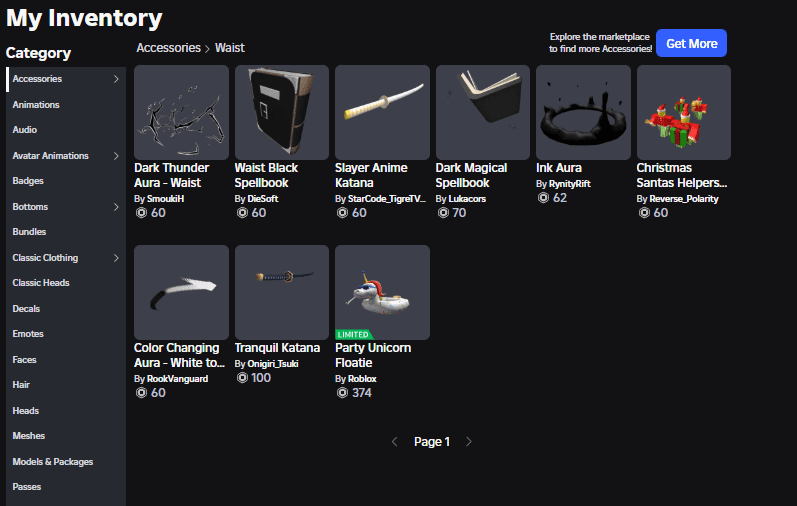
Task: Click the Christmas Santas Helpers thumbnail
Action: [x=684, y=112]
